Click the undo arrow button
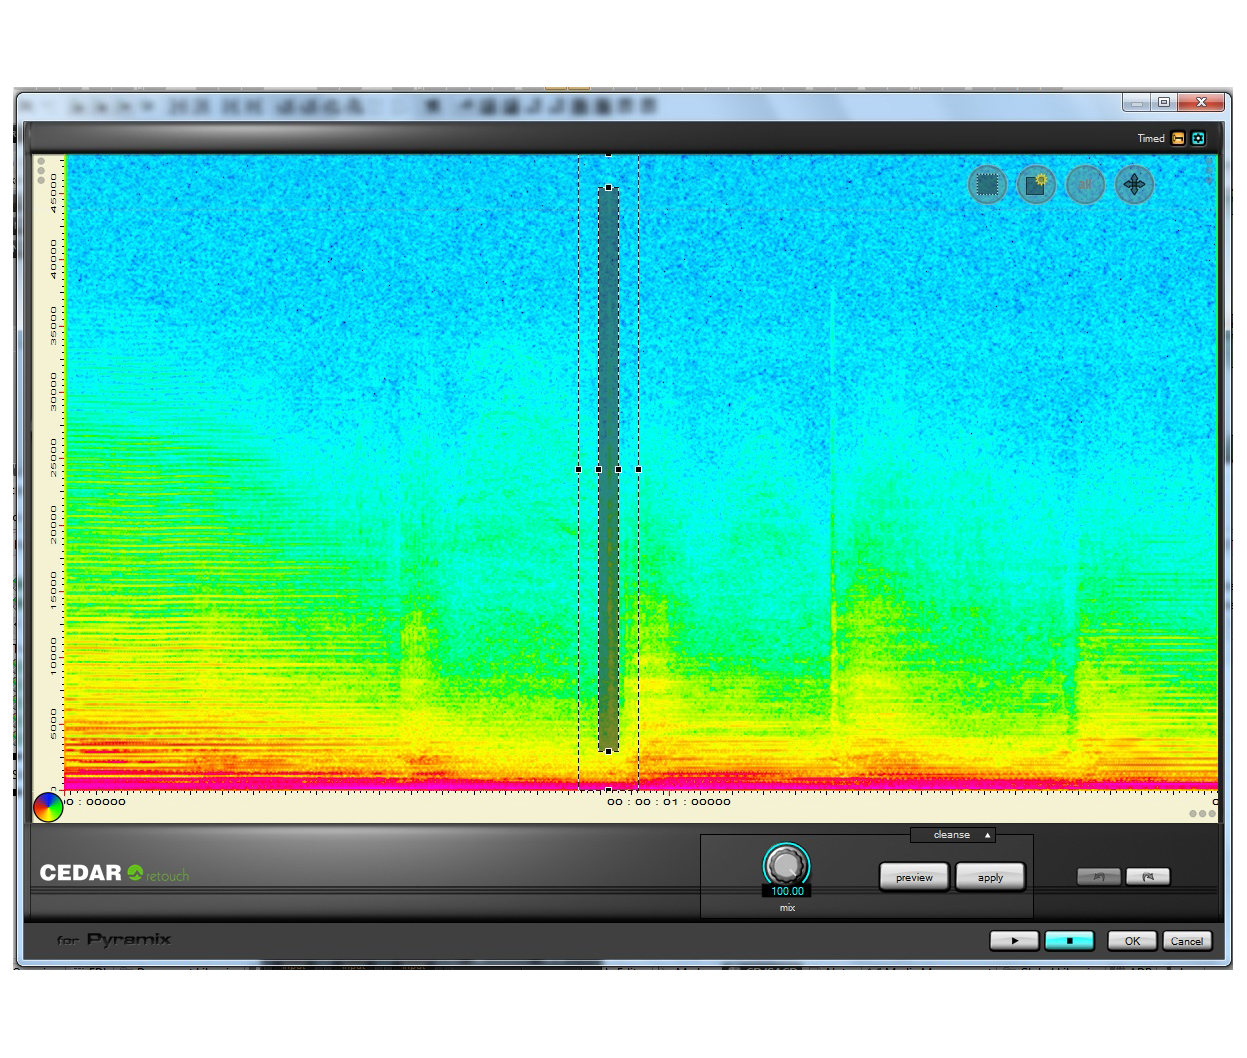The image size is (1247, 1058). click(x=1098, y=877)
